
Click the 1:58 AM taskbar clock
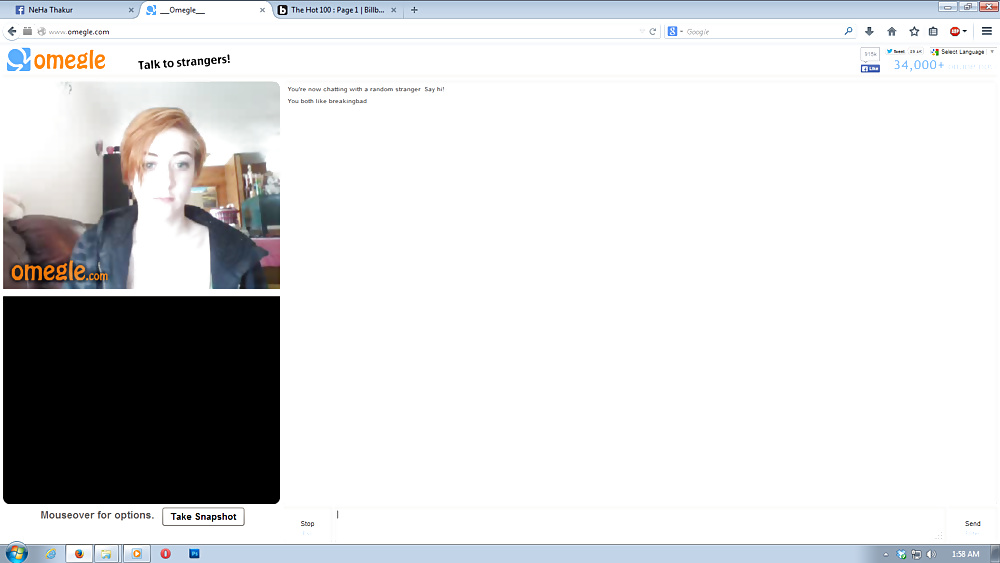[966, 554]
